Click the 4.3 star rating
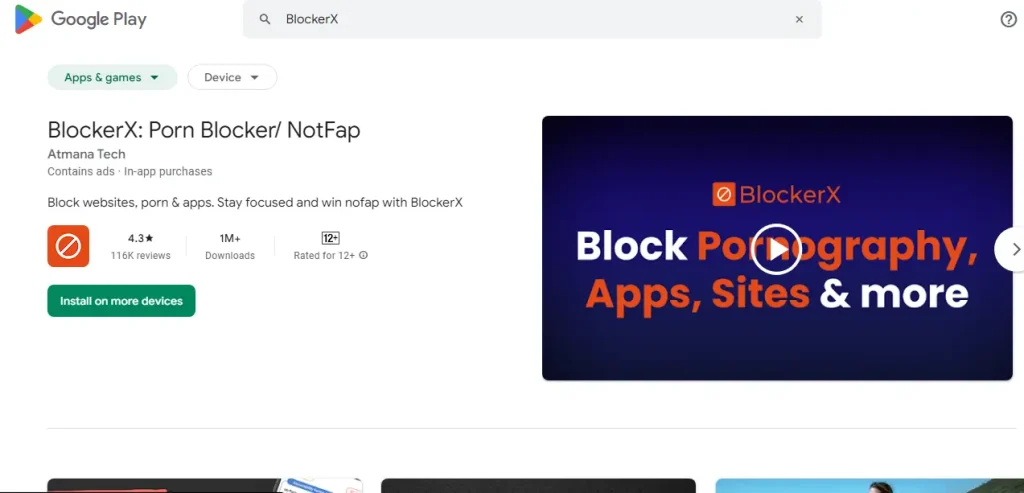1024x493 pixels. click(x=140, y=238)
